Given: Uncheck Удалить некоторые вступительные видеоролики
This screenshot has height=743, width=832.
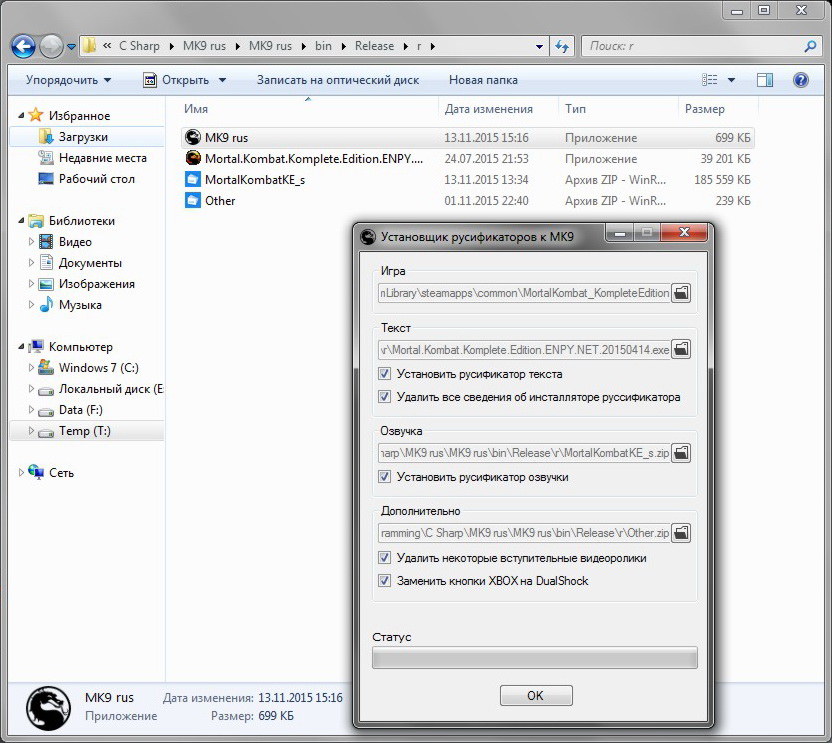Looking at the screenshot, I should click(384, 558).
